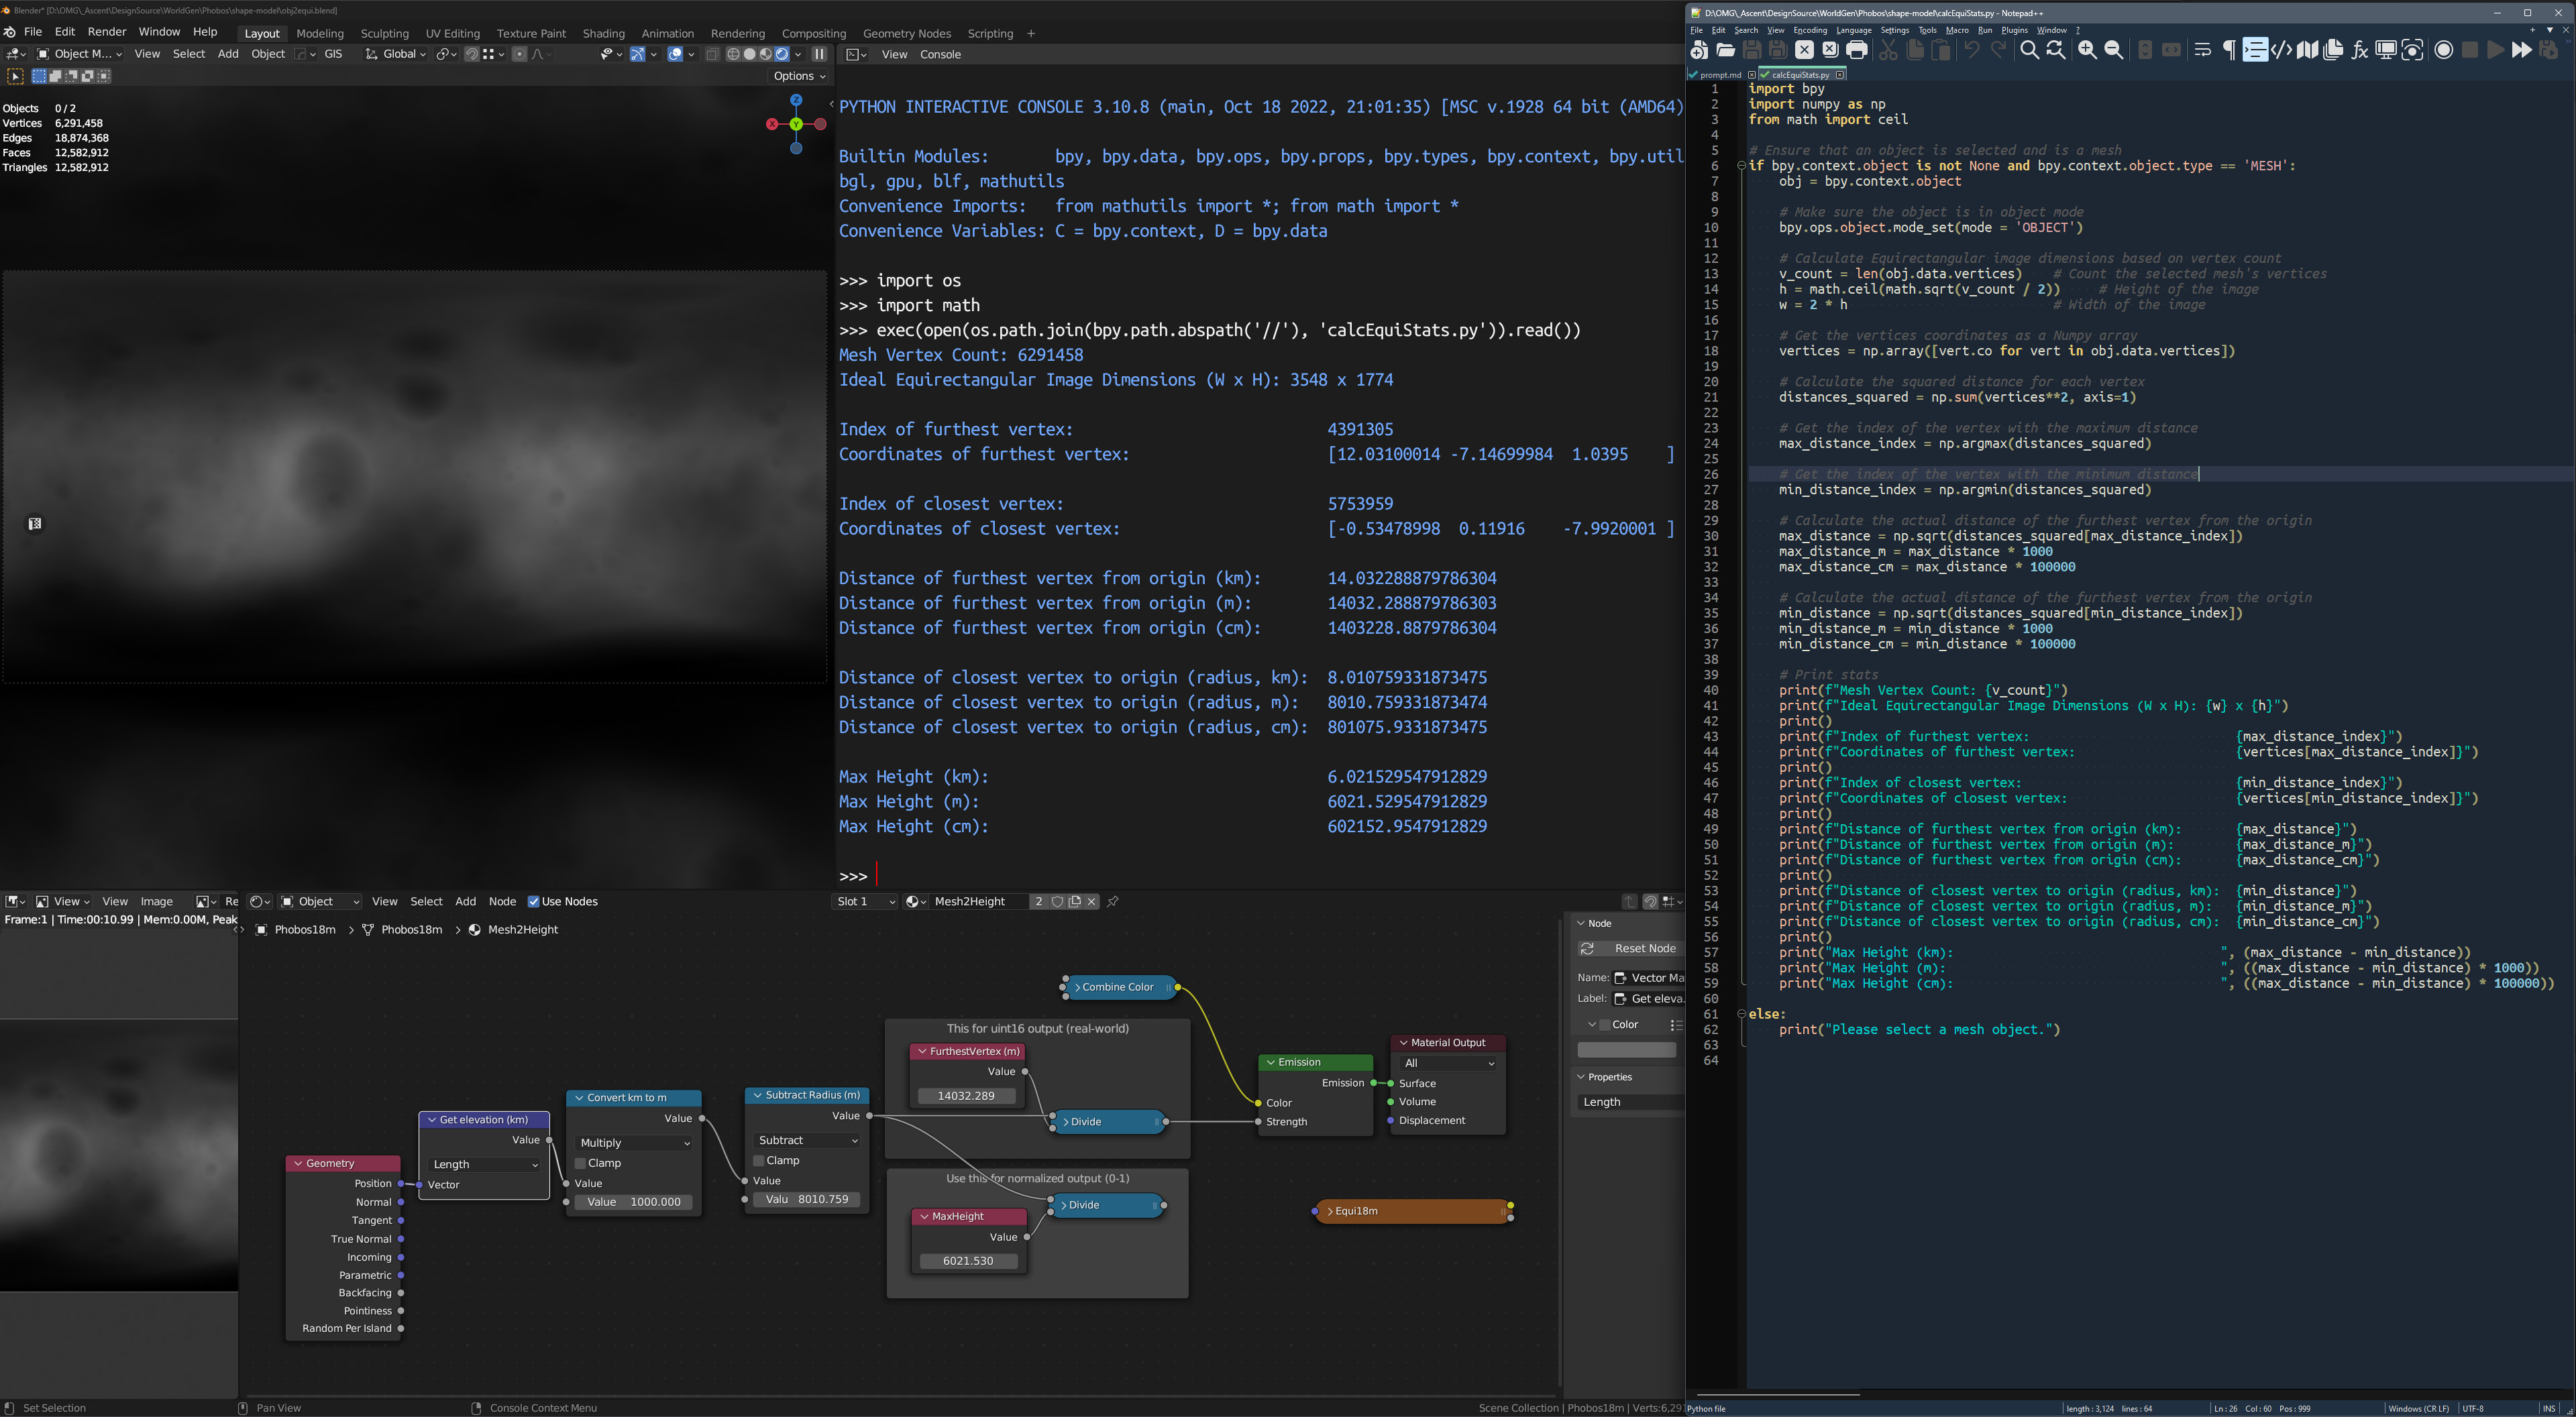2576x1417 pixels.
Task: Click the Value 1000.000 slider field
Action: tap(634, 1202)
